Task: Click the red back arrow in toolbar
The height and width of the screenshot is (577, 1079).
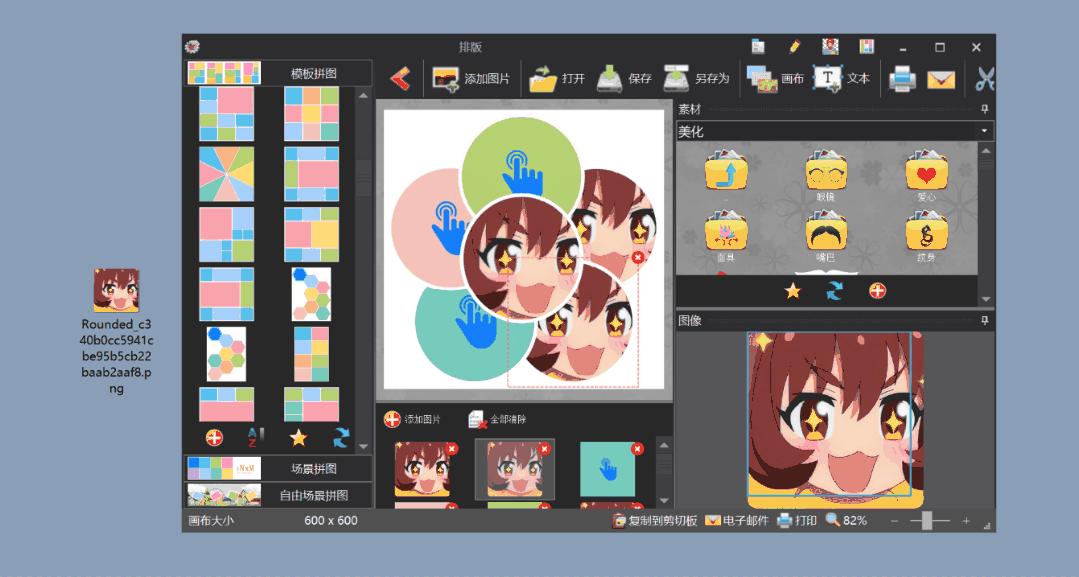Action: [x=400, y=78]
